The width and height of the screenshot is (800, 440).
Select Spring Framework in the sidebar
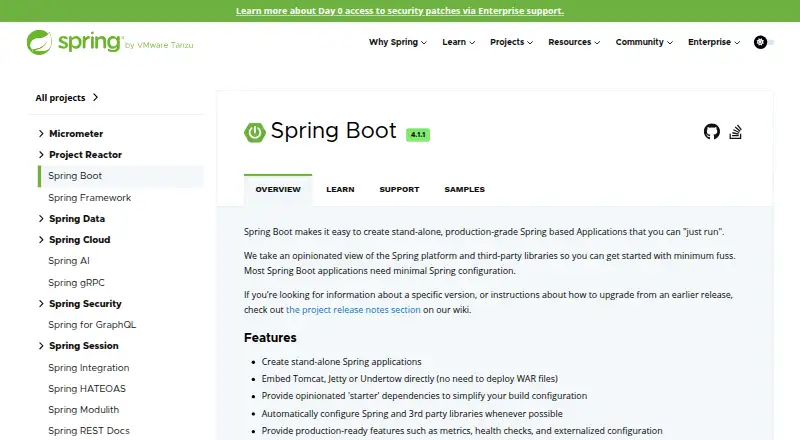(89, 198)
